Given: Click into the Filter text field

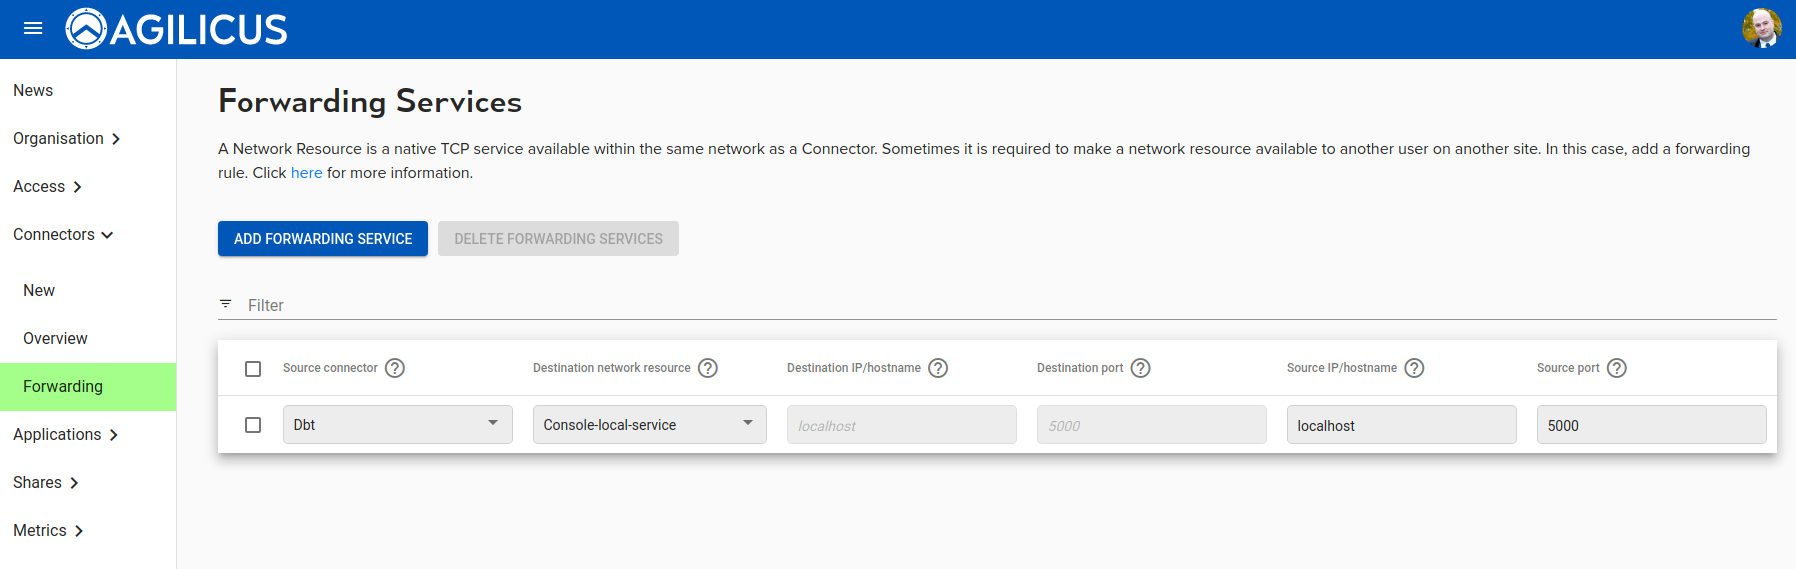Looking at the screenshot, I should click(1000, 305).
